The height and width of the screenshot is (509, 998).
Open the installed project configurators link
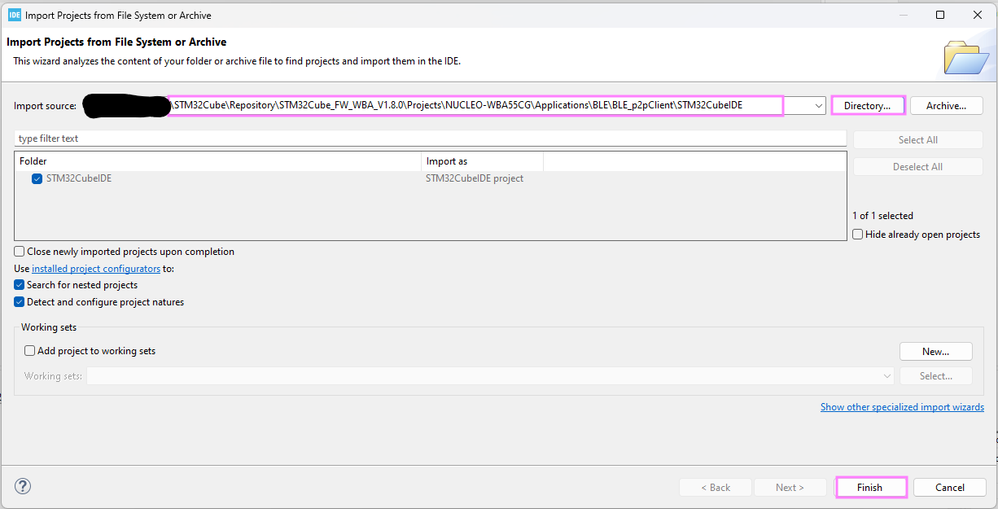pyautogui.click(x=96, y=269)
